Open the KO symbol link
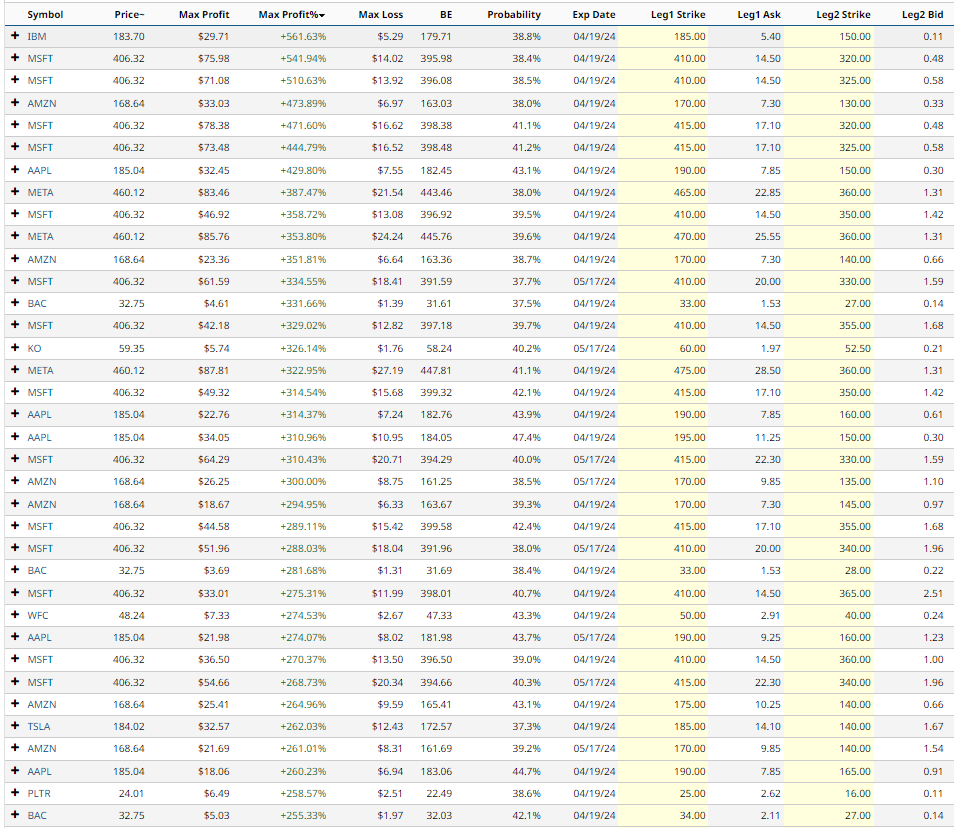Viewport: 954px width, 828px height. [x=34, y=349]
